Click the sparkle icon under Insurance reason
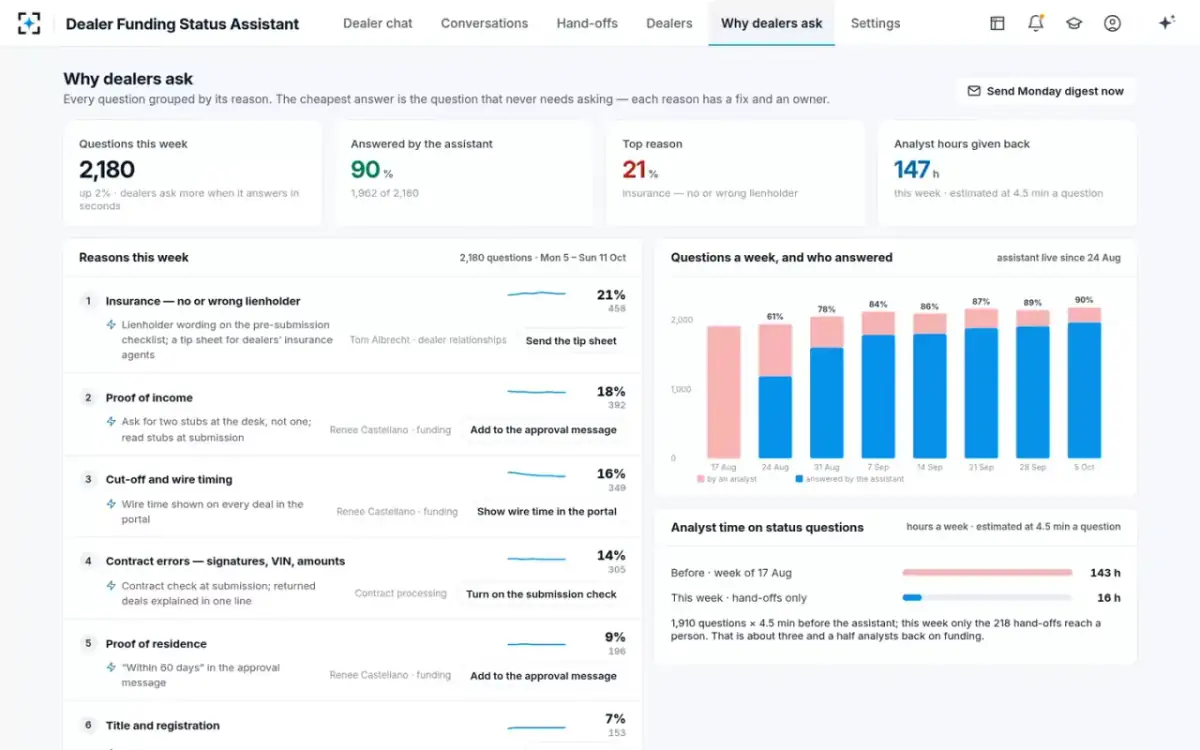The height and width of the screenshot is (750, 1200). (x=112, y=325)
